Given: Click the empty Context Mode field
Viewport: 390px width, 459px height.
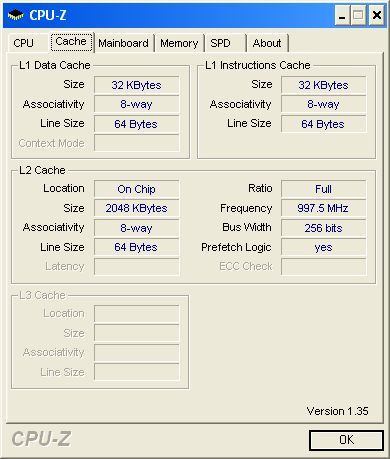Looking at the screenshot, I should (137, 143).
